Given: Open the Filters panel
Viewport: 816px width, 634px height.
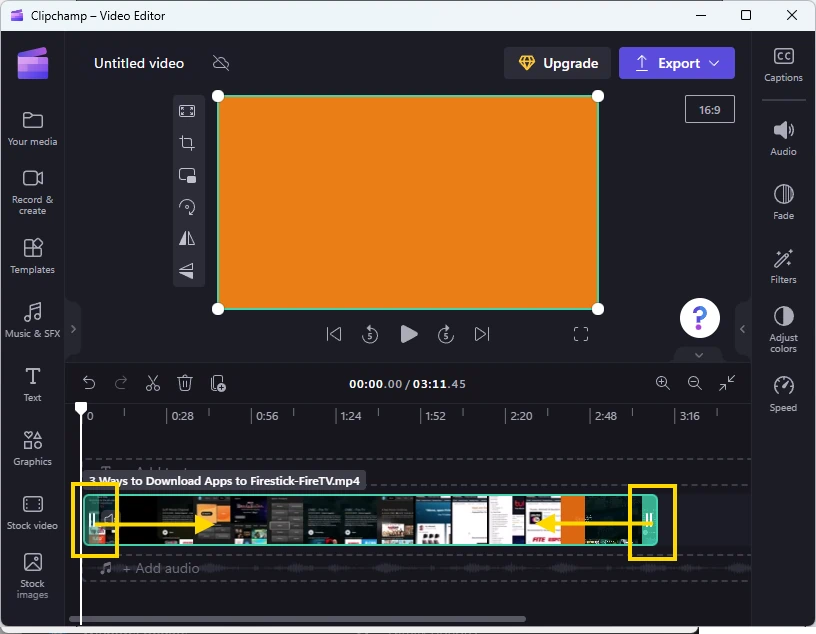Looking at the screenshot, I should pos(783,267).
